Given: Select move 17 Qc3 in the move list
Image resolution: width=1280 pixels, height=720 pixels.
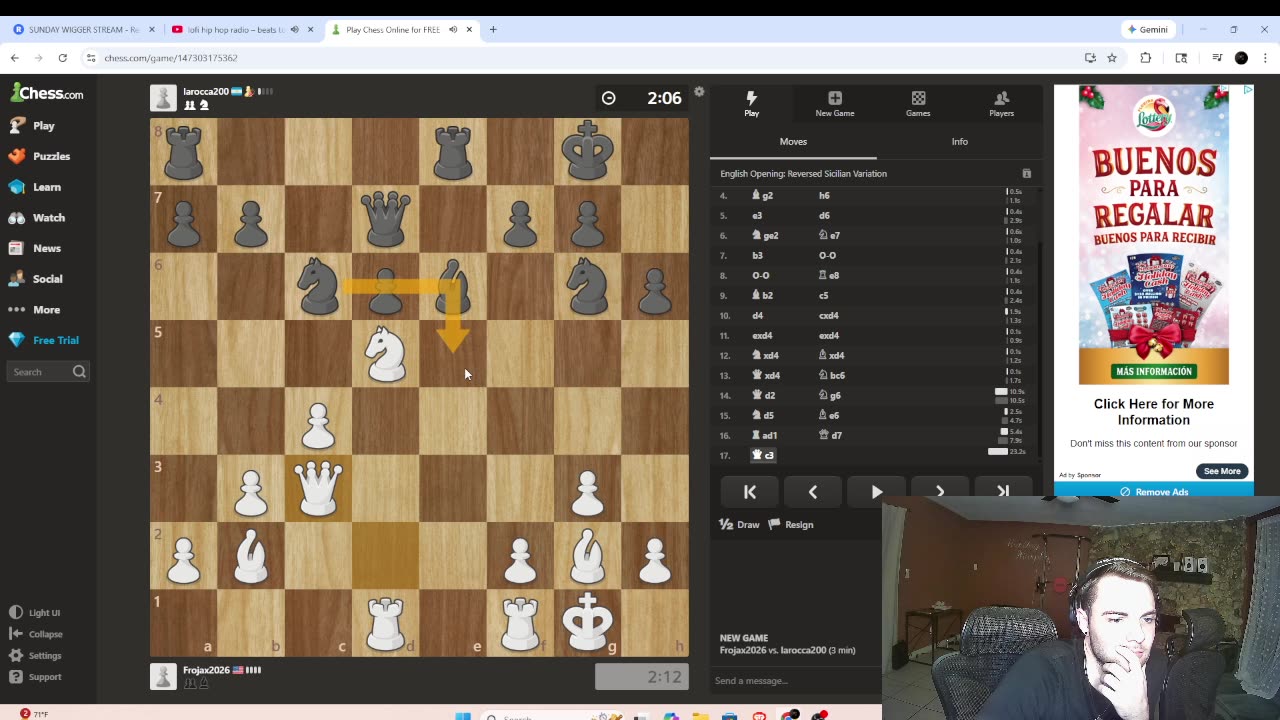Looking at the screenshot, I should [x=764, y=455].
